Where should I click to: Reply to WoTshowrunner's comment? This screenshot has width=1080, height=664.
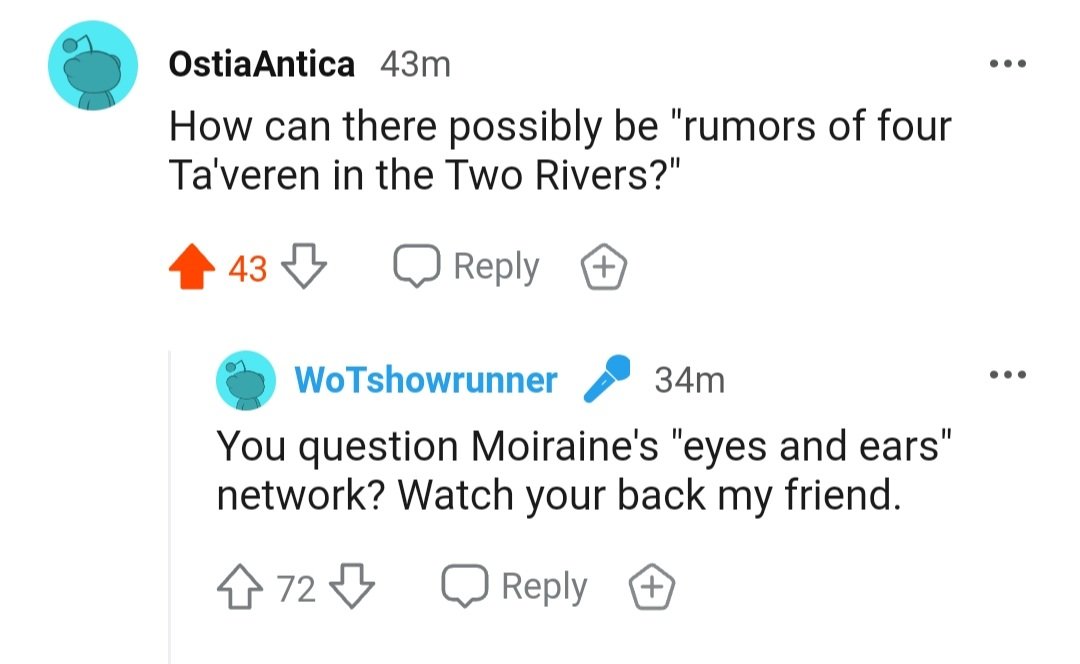pyautogui.click(x=513, y=588)
